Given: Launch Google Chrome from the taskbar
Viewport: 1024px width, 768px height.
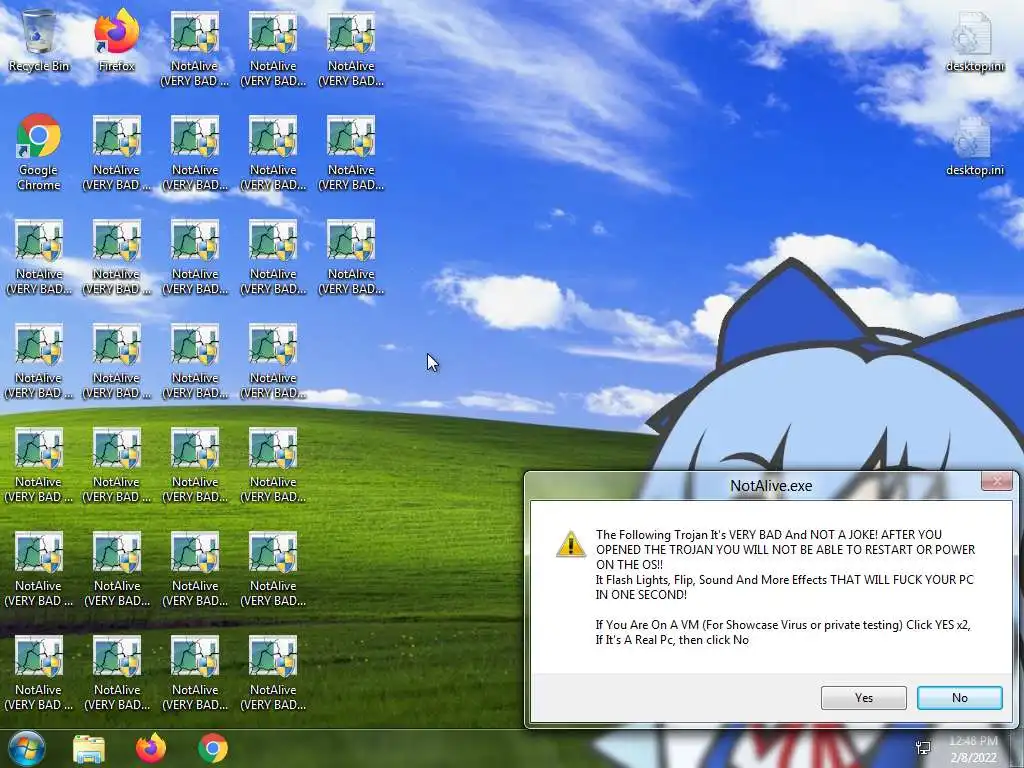Looking at the screenshot, I should pyautogui.click(x=213, y=748).
